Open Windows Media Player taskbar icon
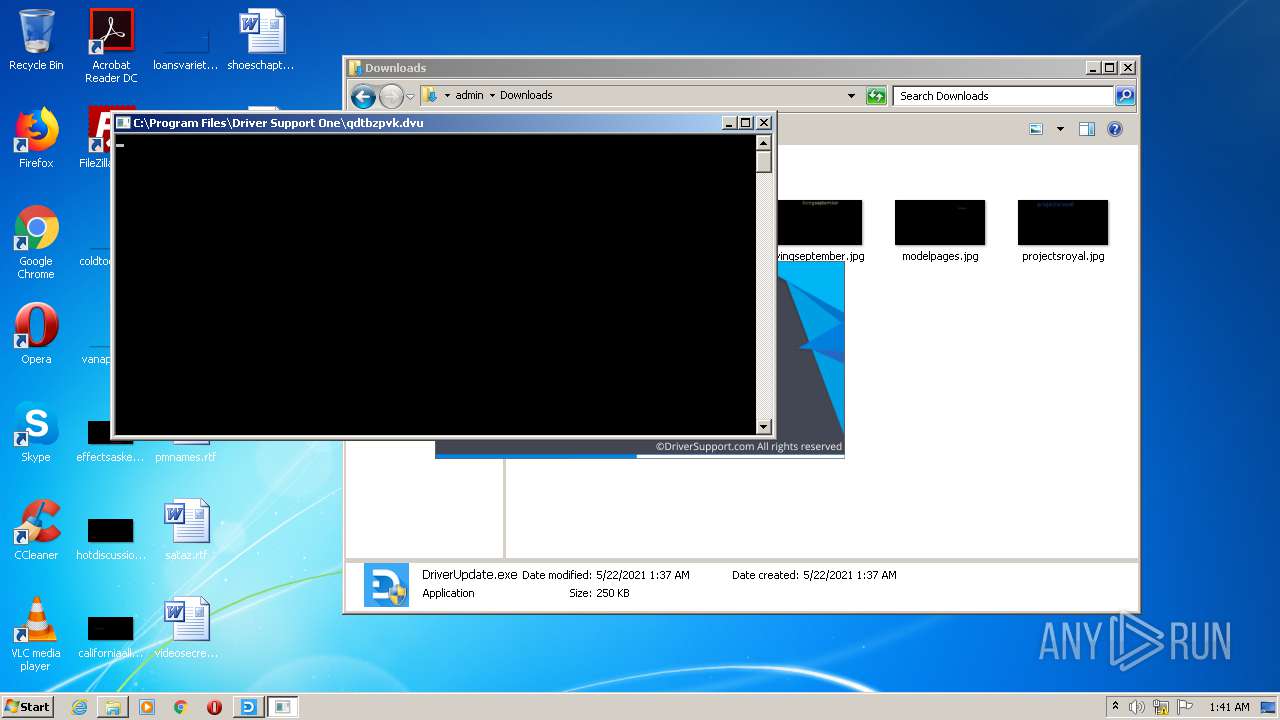 coord(147,707)
